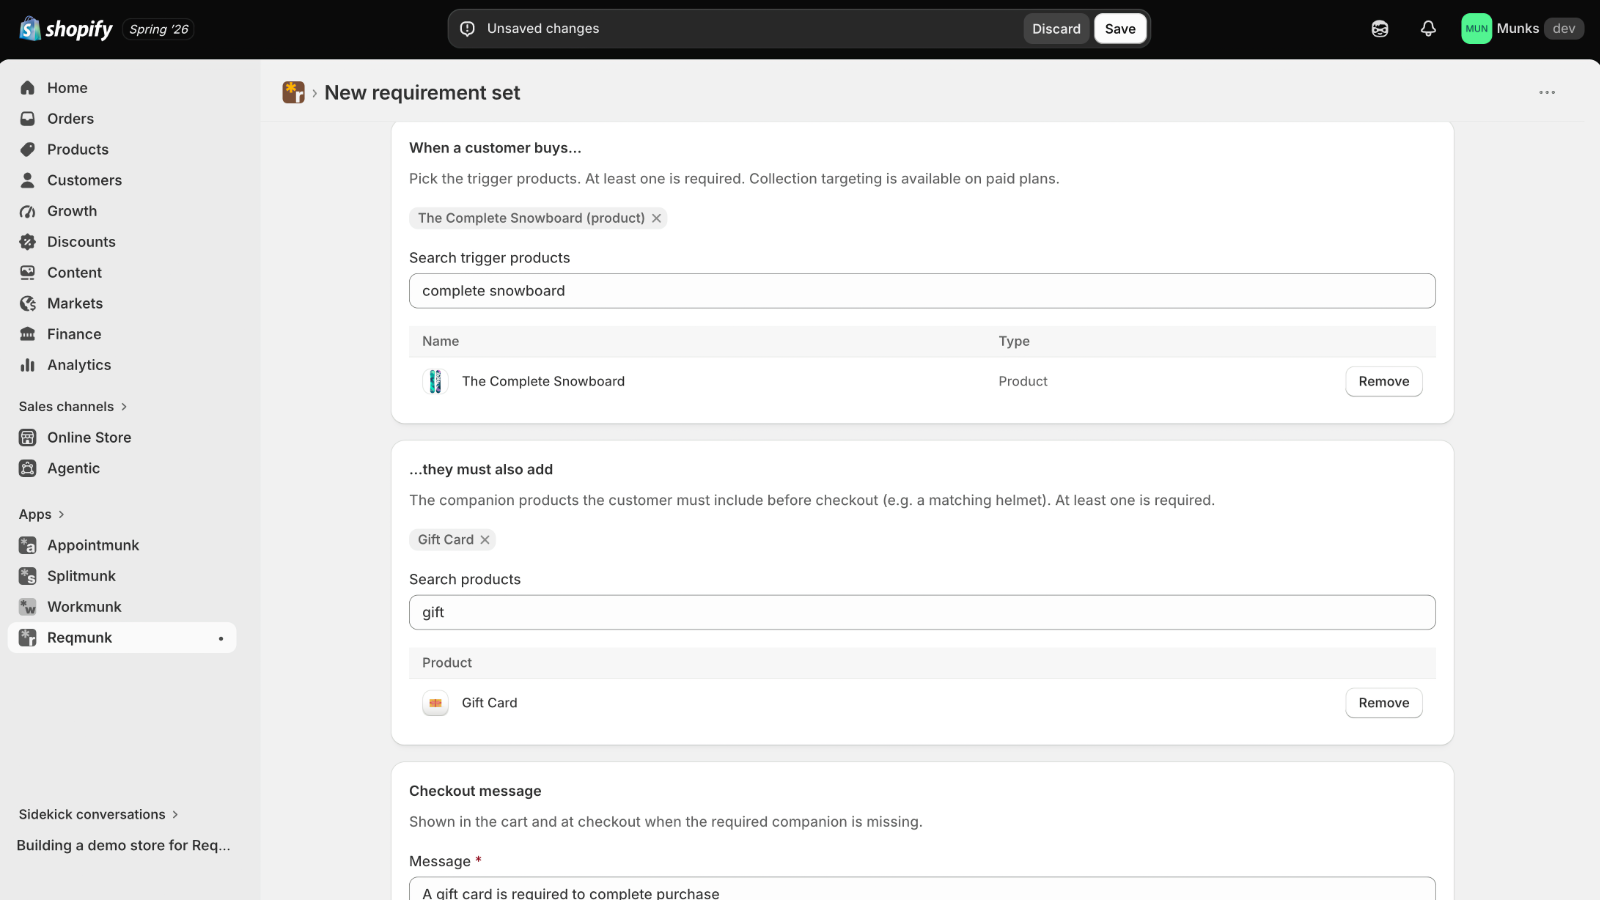Open the Spring '26 edition badge
Viewport: 1600px width, 900px height.
pyautogui.click(x=159, y=30)
